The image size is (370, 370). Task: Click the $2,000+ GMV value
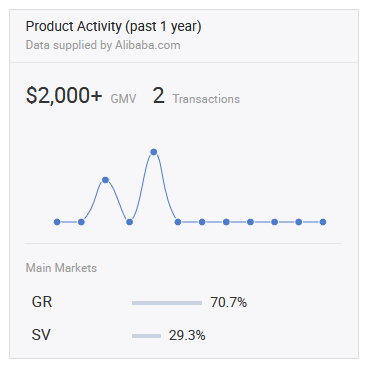click(64, 96)
